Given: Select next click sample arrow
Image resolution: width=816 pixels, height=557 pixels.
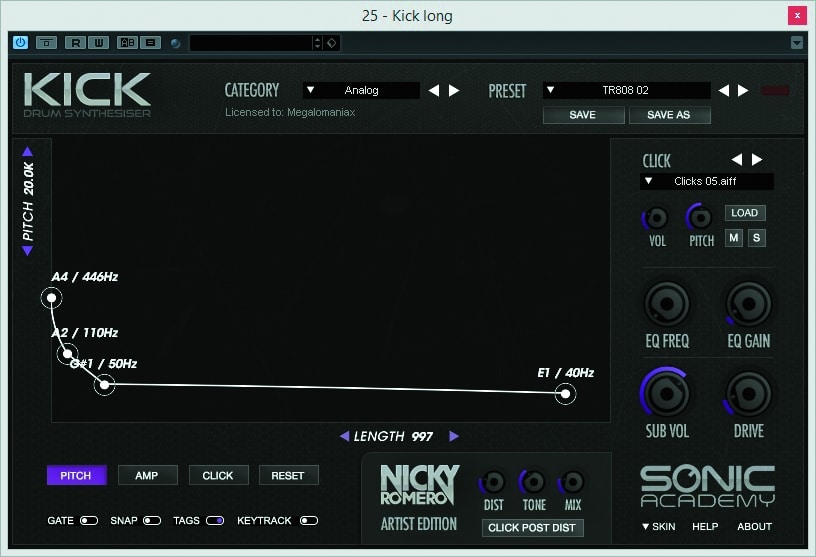Looking at the screenshot, I should click(x=757, y=159).
